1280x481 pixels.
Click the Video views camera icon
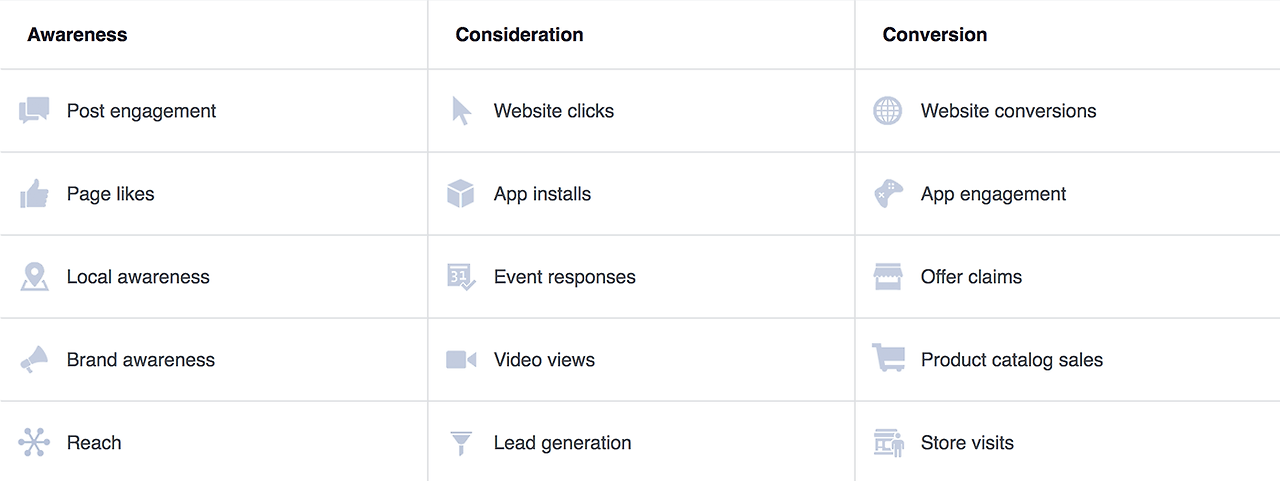461,360
